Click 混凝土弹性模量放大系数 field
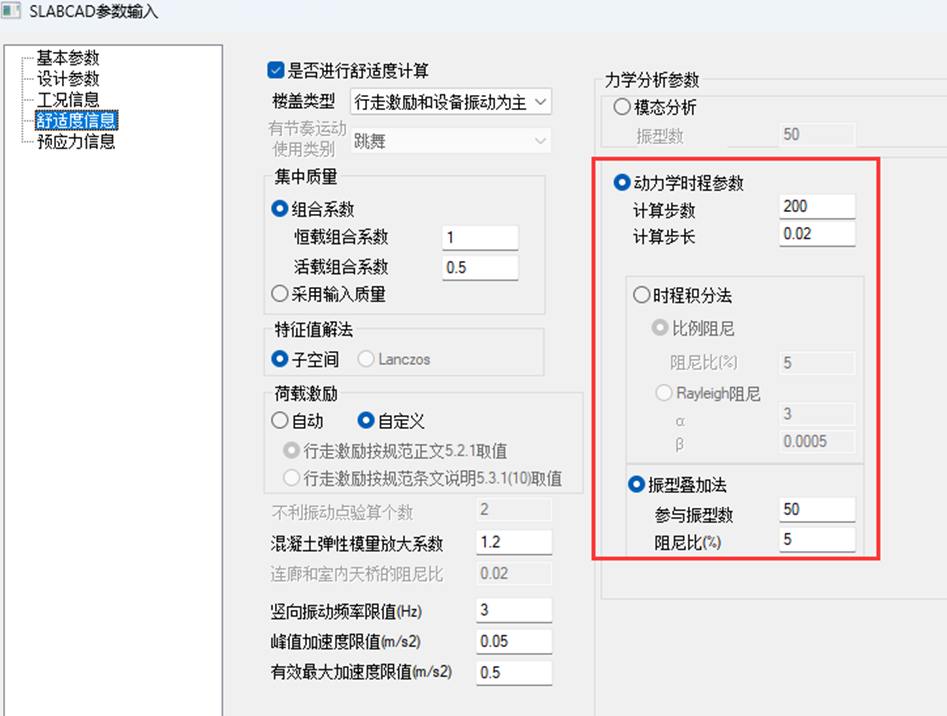 coord(514,542)
